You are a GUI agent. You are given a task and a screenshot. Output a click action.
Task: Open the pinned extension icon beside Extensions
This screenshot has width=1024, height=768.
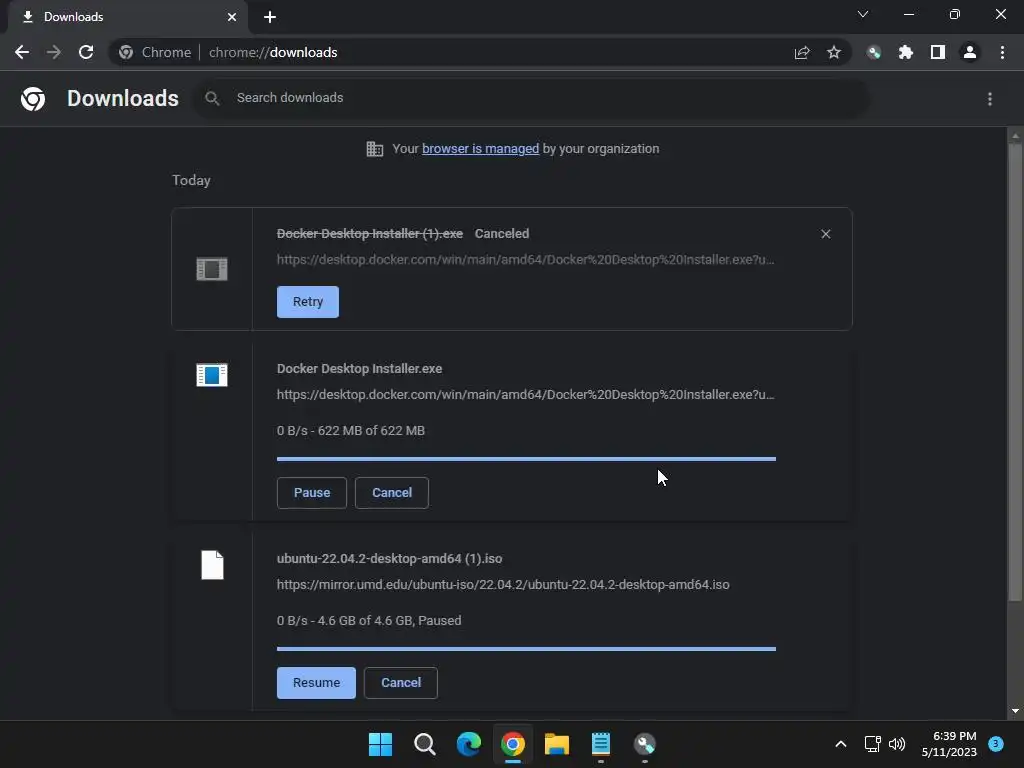[x=874, y=52]
